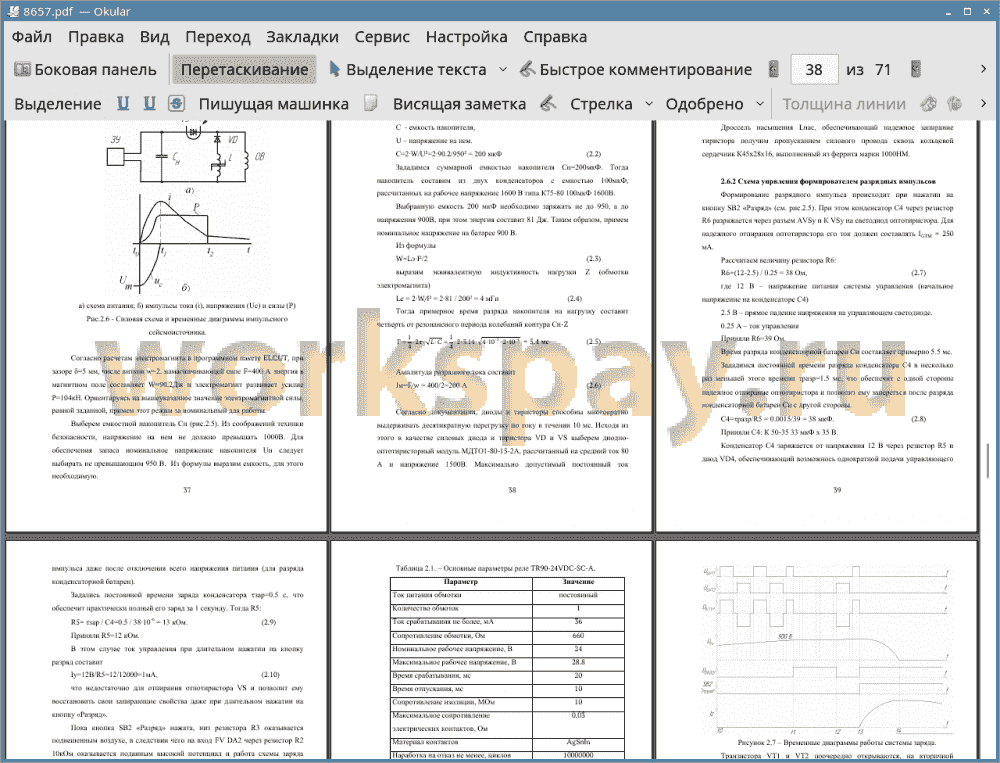Select the squiggly underline annotation tool
This screenshot has height=763, width=1000.
(x=149, y=103)
